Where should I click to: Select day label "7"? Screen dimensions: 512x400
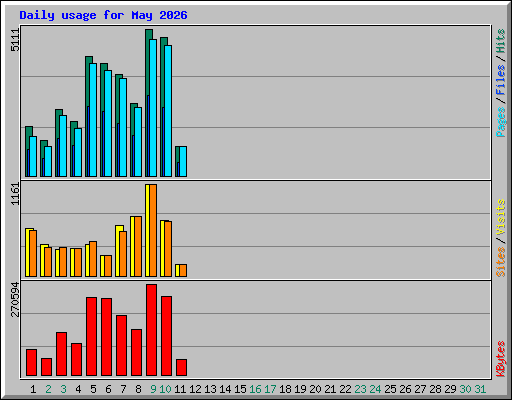coord(123,389)
